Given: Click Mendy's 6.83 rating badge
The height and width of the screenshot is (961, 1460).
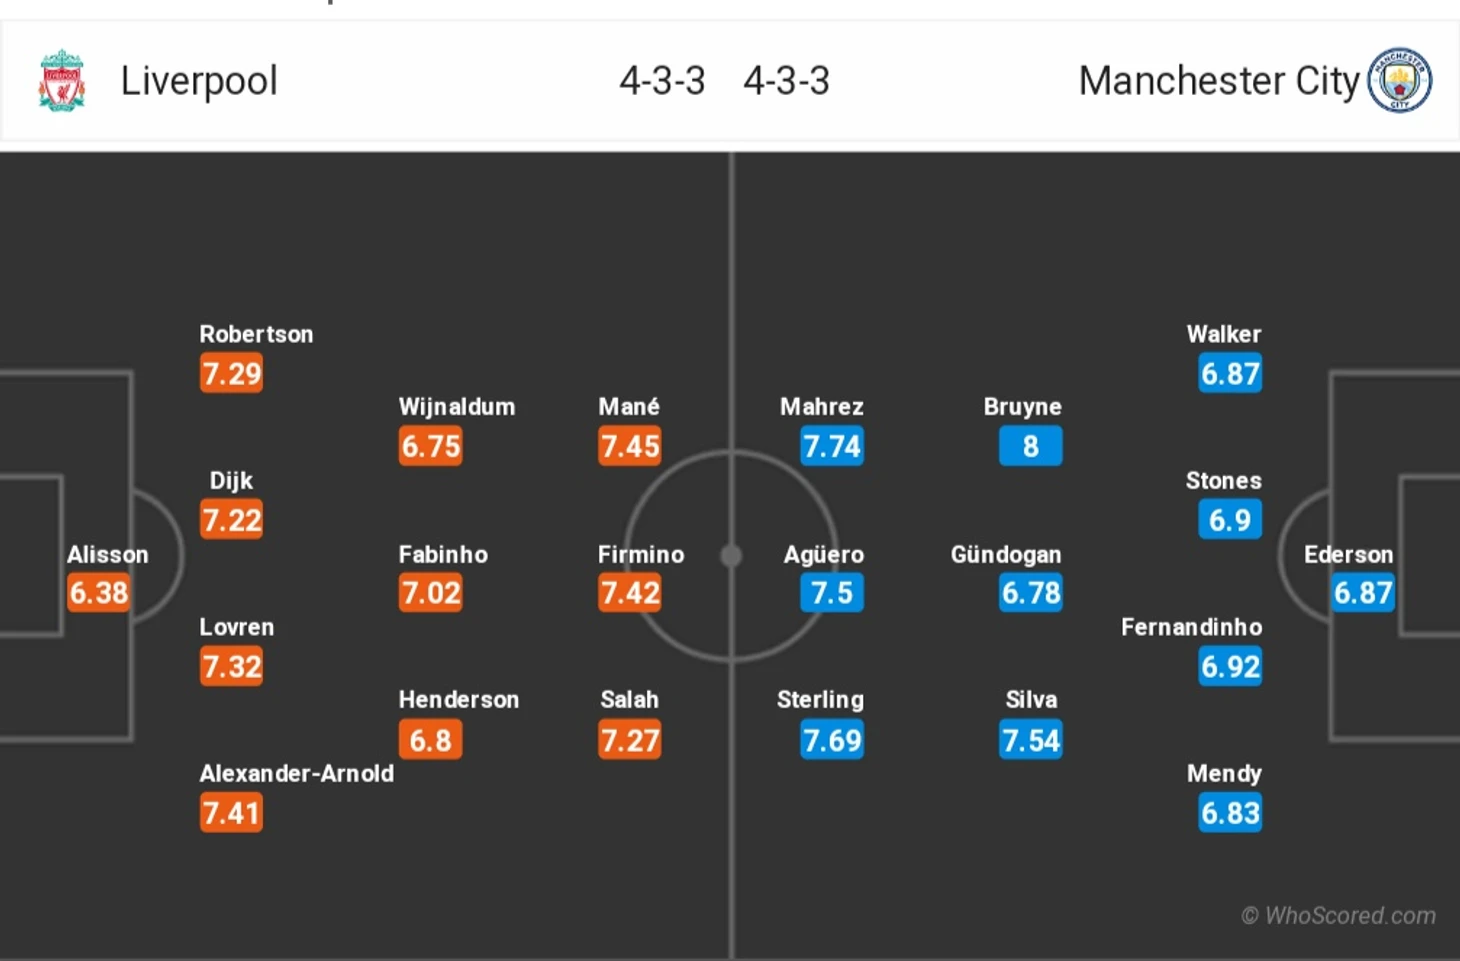Looking at the screenshot, I should pos(1230,813).
